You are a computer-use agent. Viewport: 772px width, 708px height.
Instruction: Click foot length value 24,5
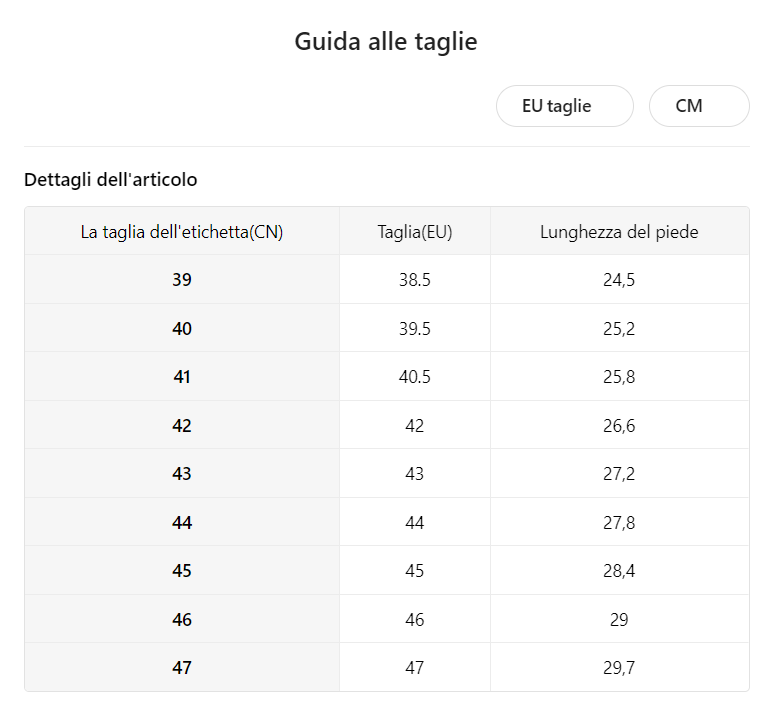(x=619, y=280)
